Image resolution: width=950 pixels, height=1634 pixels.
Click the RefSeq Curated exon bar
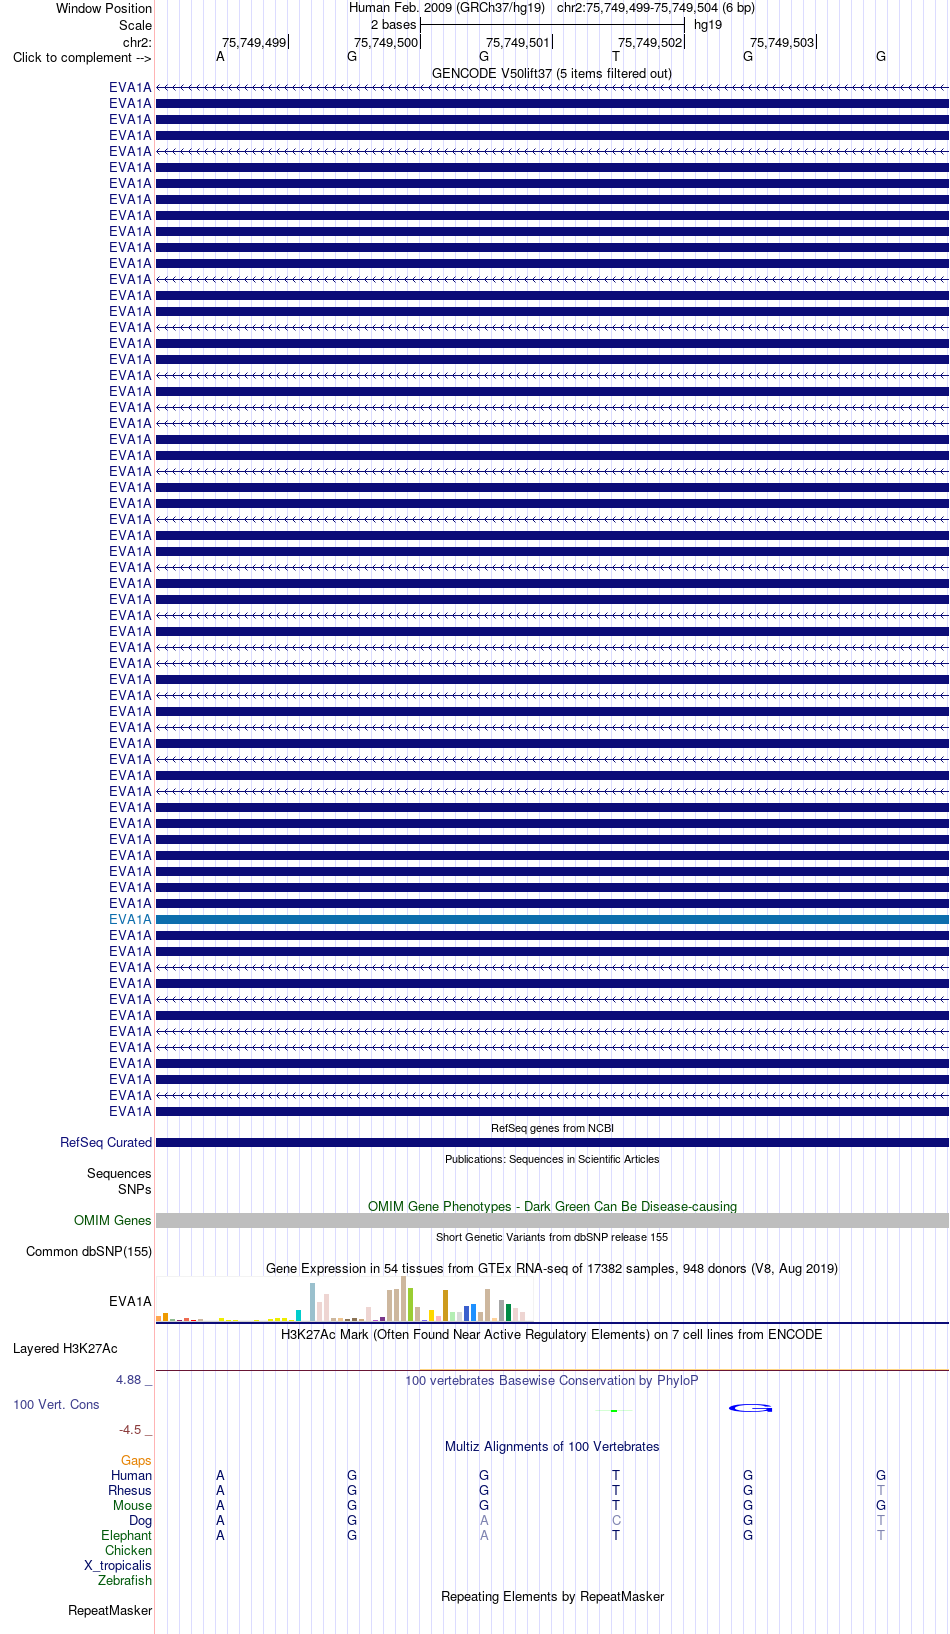(552, 1142)
